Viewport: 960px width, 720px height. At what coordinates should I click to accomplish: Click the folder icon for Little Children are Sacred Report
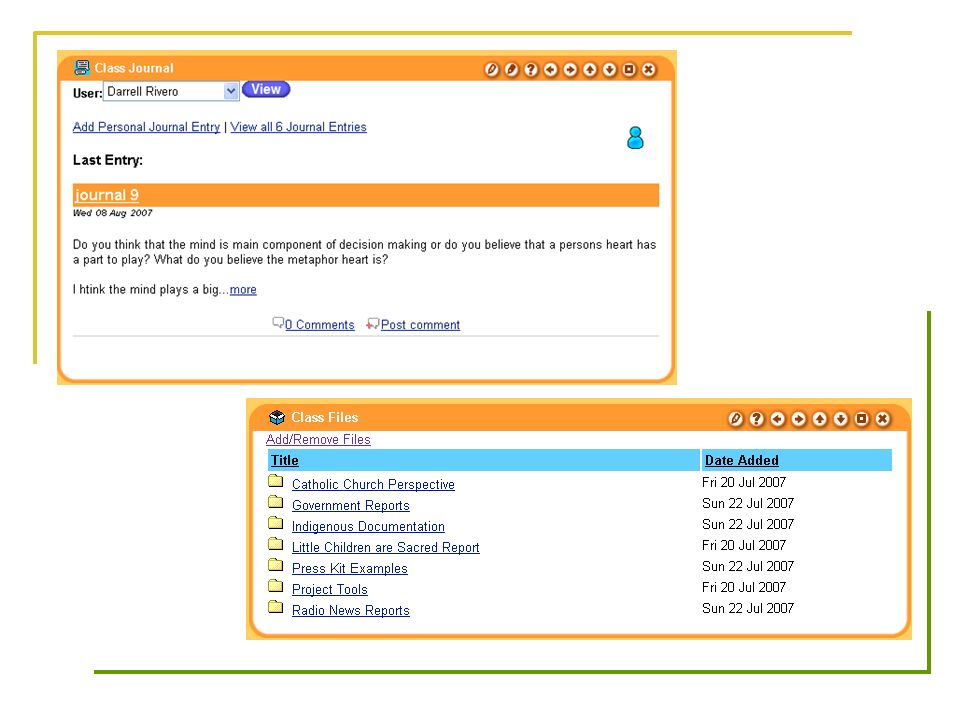click(x=276, y=544)
